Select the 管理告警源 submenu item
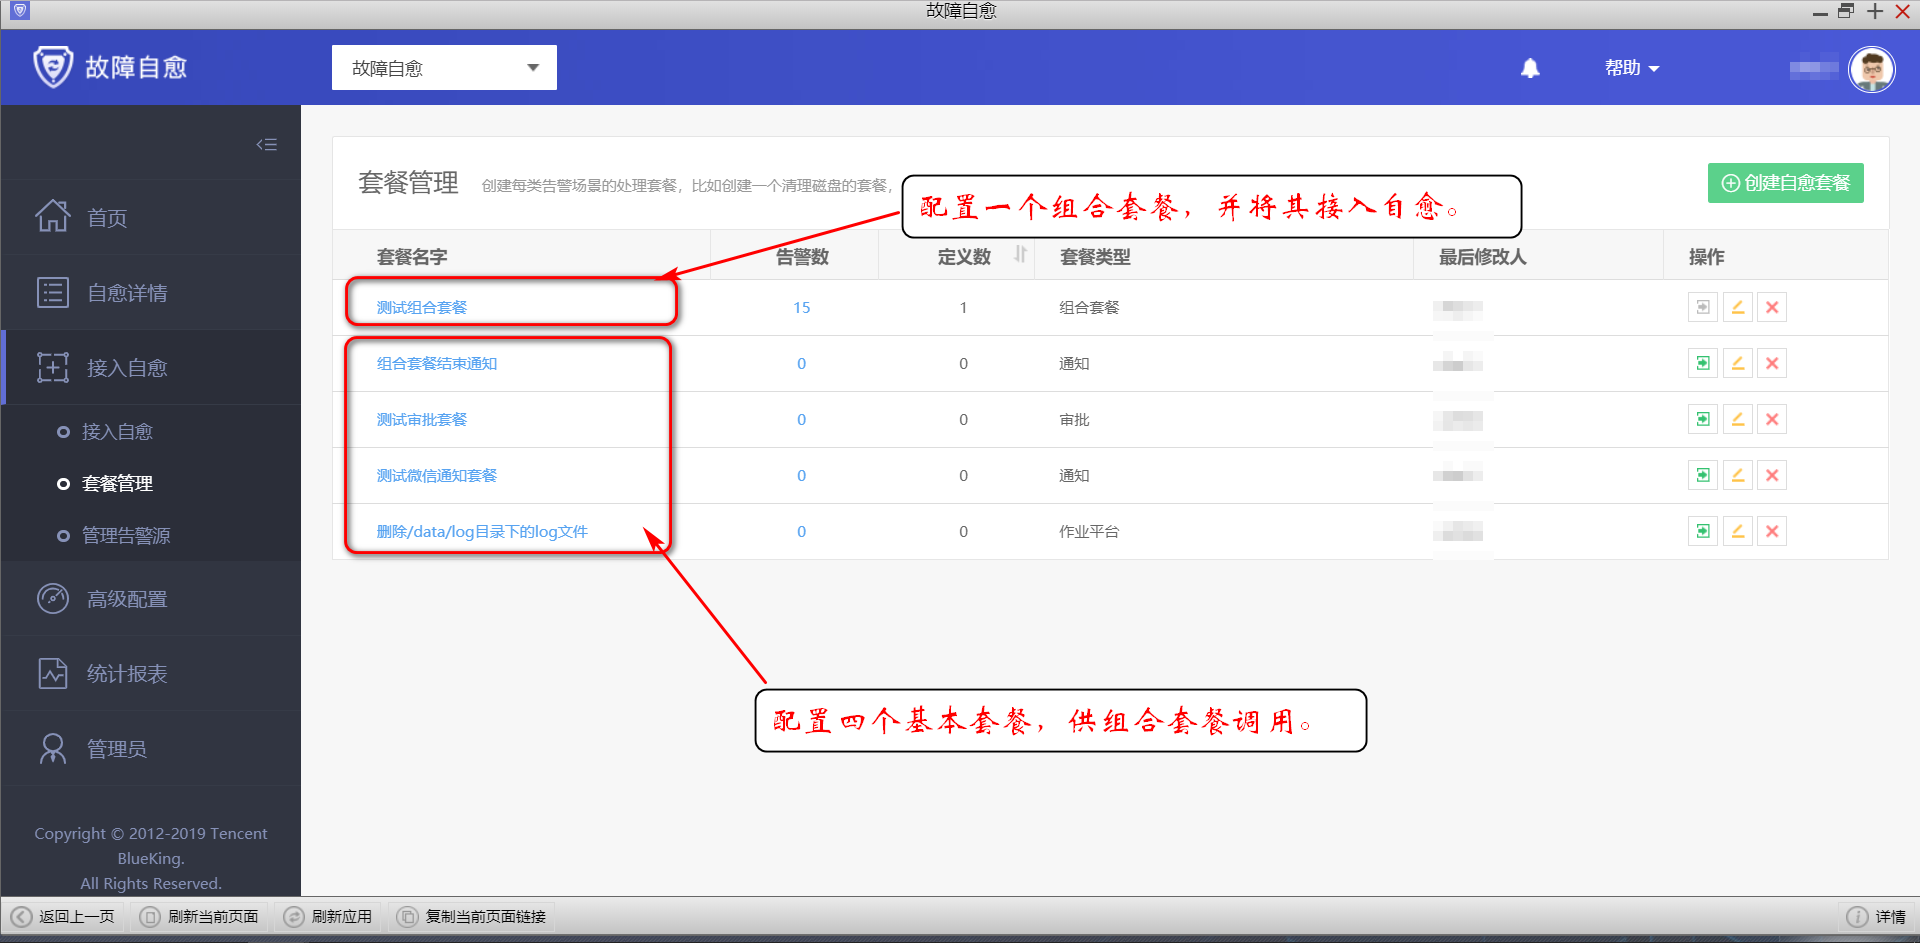The width and height of the screenshot is (1920, 943). point(126,535)
